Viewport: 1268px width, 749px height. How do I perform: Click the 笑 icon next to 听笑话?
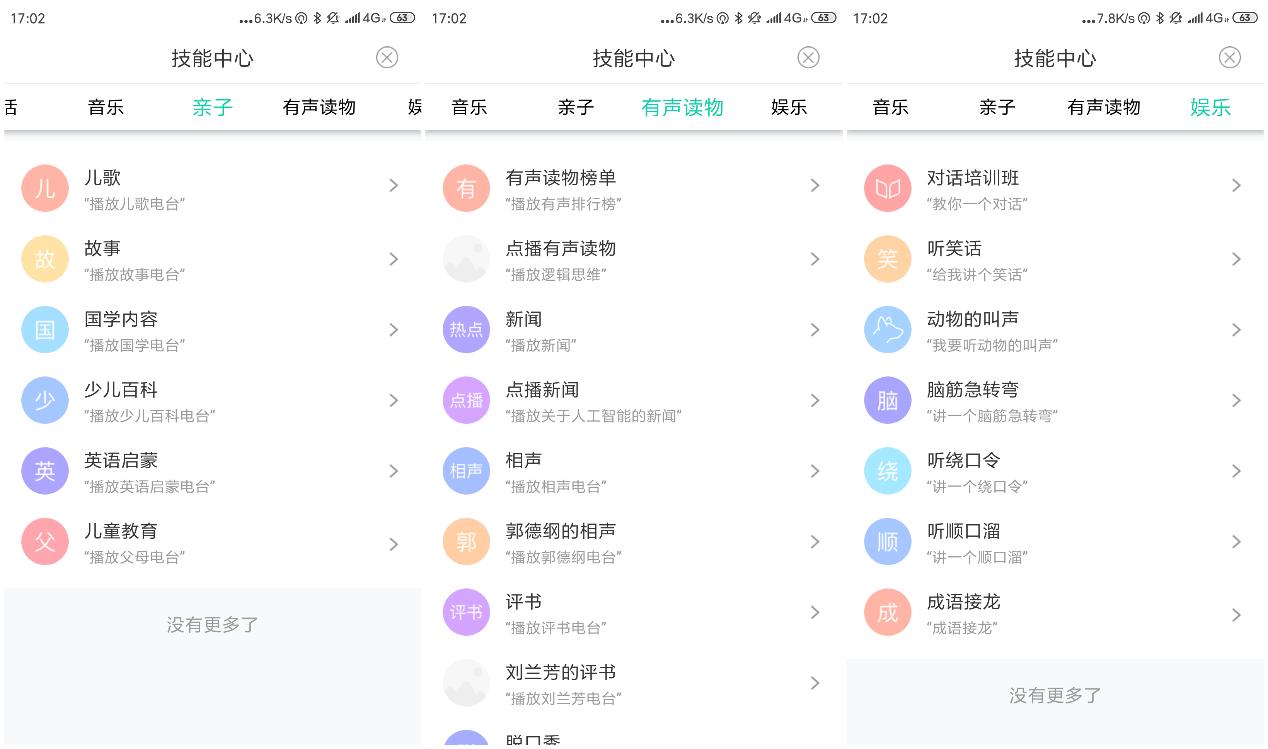(x=888, y=259)
